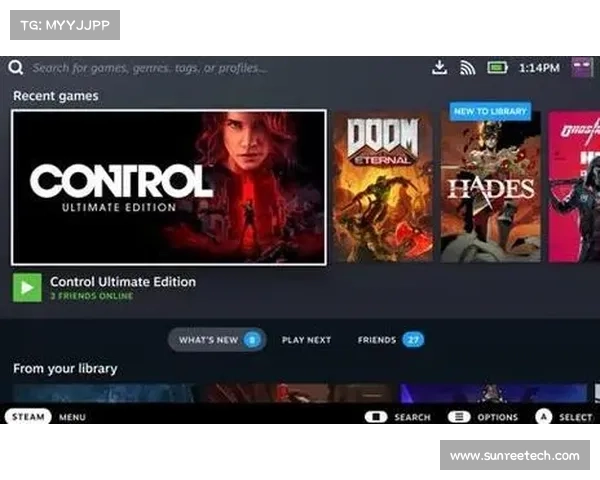Viewport: 600px width, 480px height.
Task: Click the clock showing 1:14PM
Action: (x=539, y=68)
